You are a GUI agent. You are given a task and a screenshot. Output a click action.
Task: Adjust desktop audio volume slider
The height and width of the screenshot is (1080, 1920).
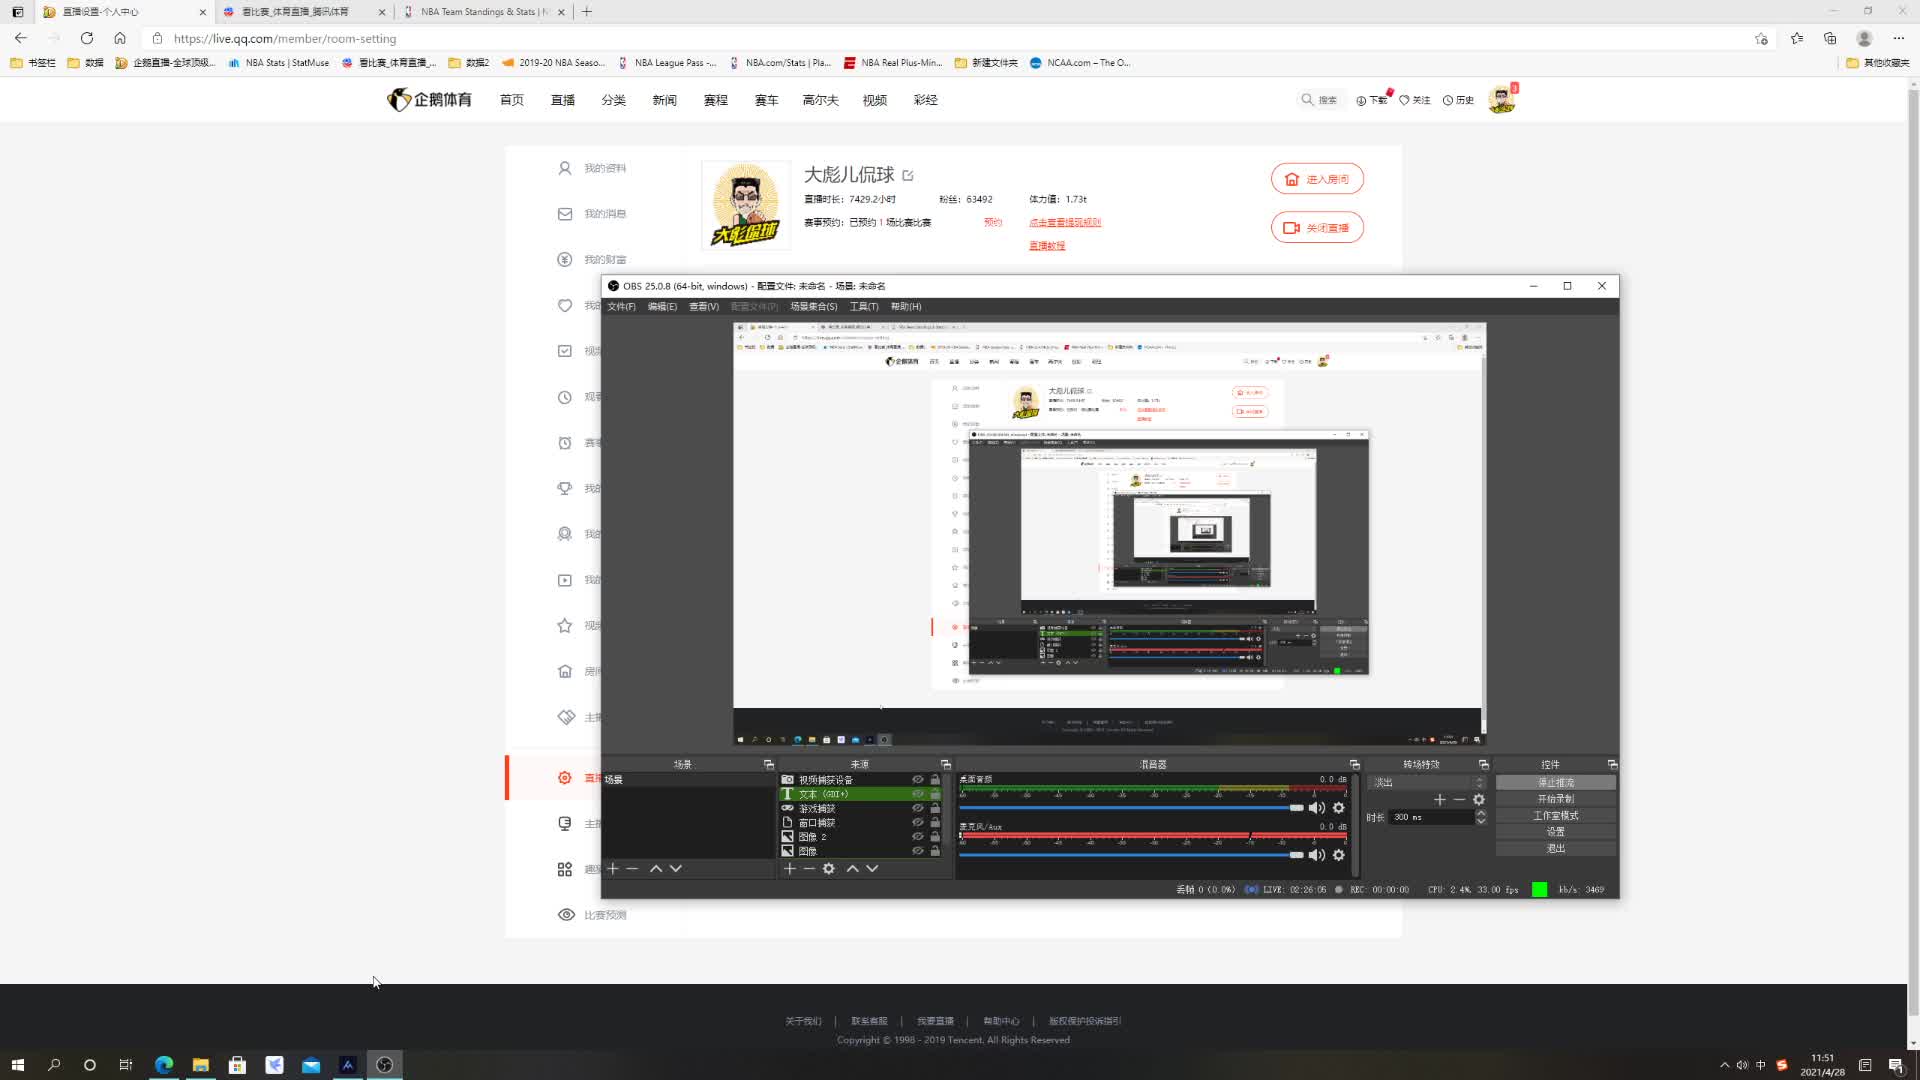(x=1296, y=808)
